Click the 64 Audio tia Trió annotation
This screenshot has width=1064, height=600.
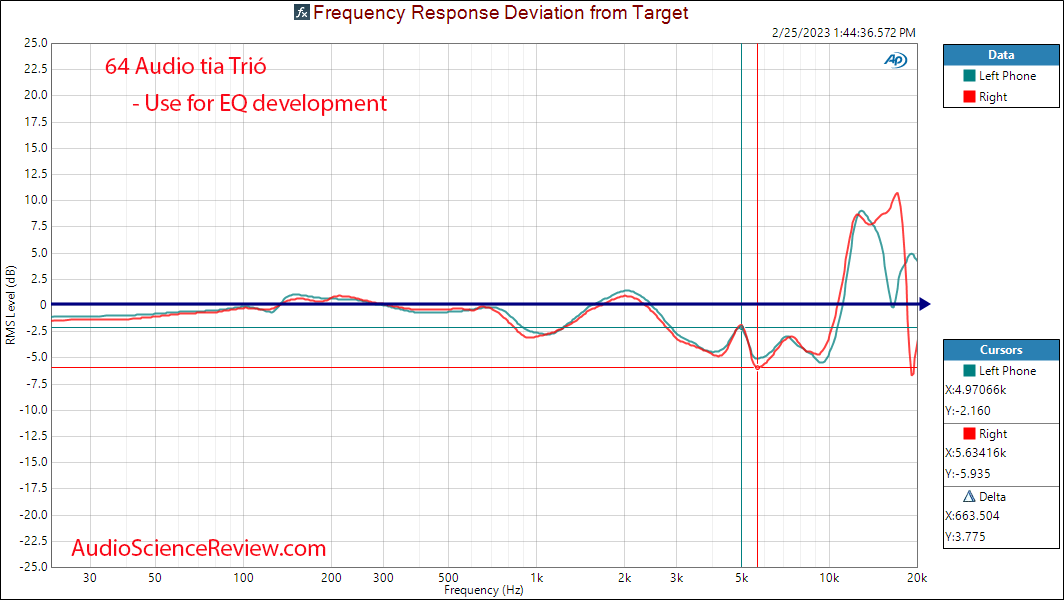click(x=185, y=67)
